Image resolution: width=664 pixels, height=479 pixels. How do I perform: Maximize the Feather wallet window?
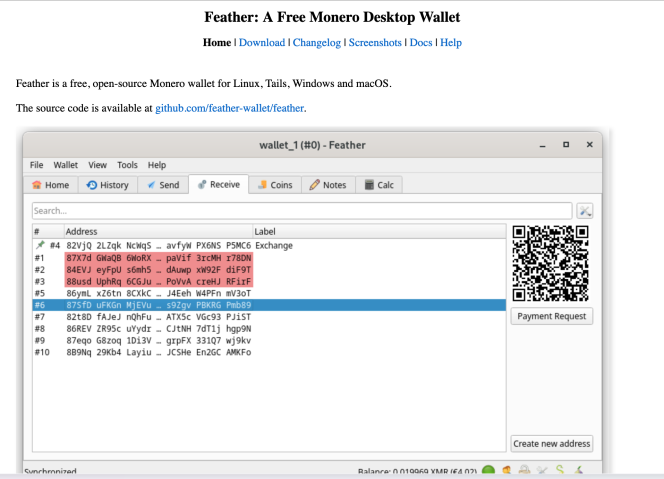(x=566, y=145)
